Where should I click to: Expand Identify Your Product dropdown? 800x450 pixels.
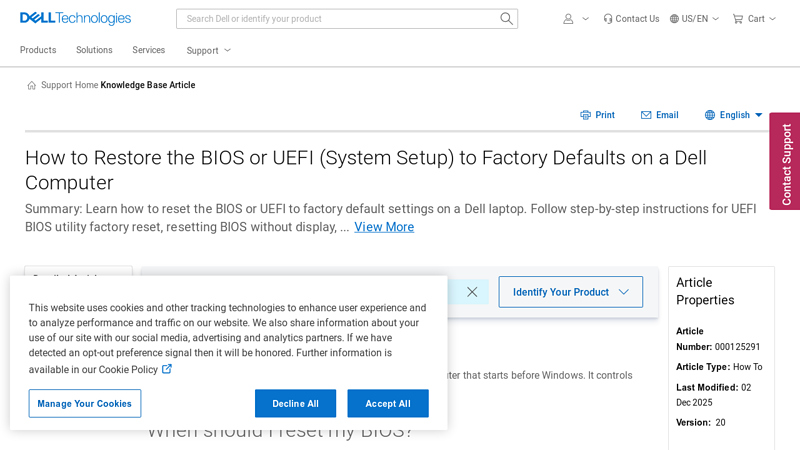coord(570,292)
